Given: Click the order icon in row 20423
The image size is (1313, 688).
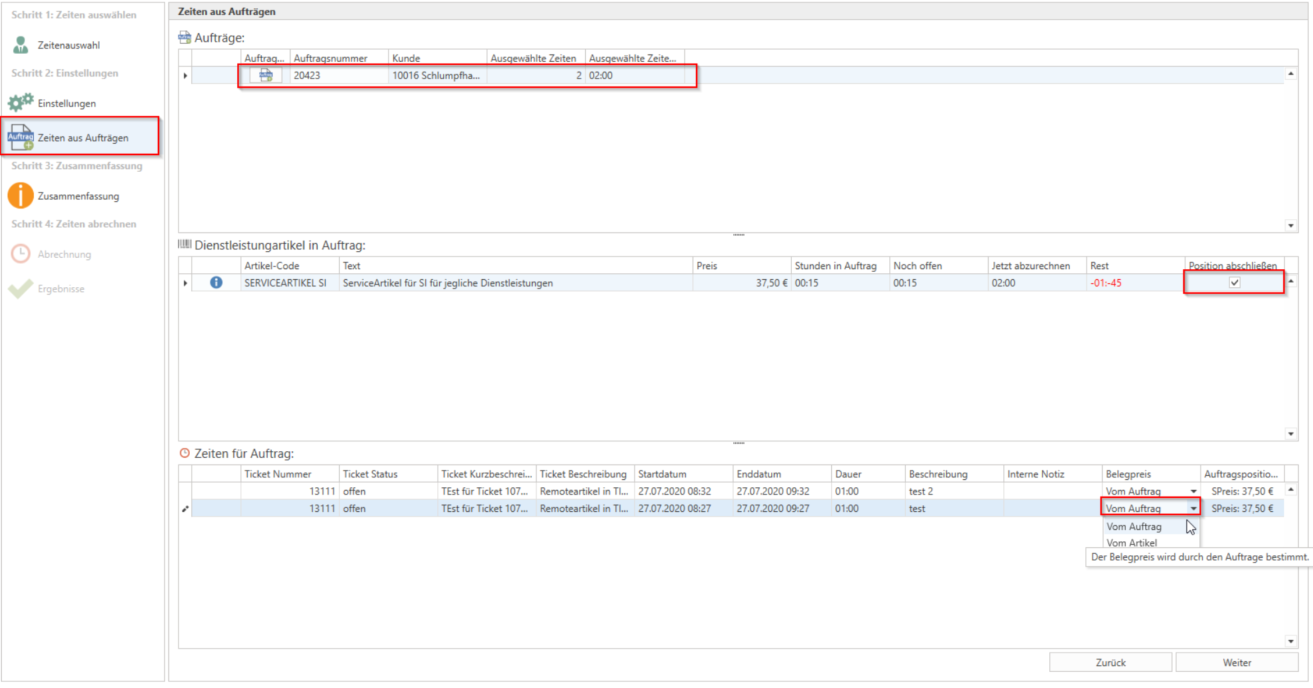Looking at the screenshot, I should pos(265,75).
